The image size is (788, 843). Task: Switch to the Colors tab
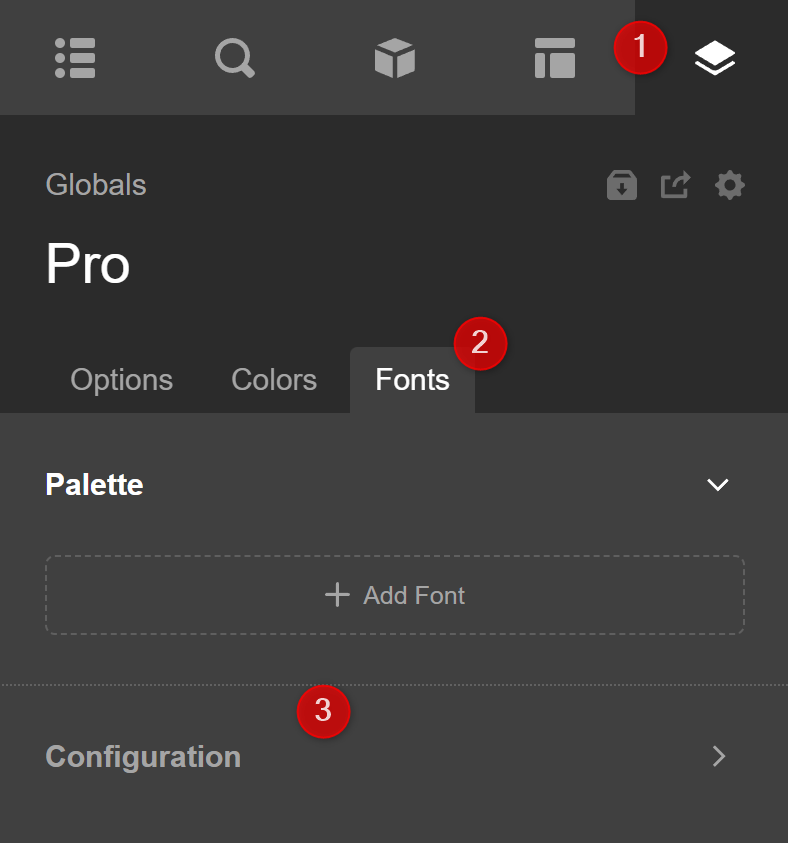273,380
